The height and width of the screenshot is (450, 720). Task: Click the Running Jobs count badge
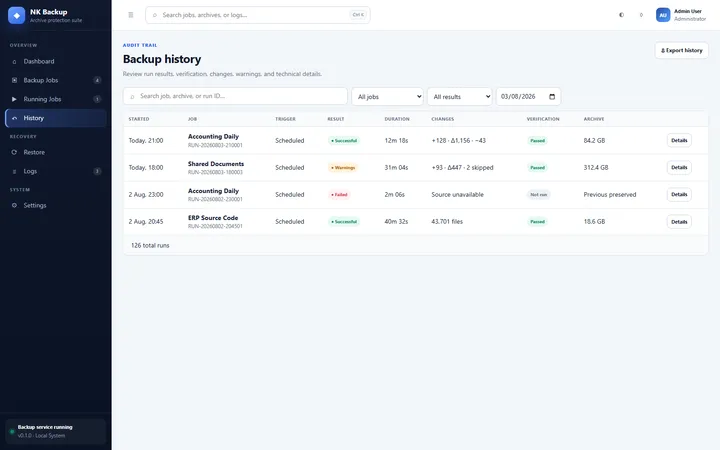[97, 99]
